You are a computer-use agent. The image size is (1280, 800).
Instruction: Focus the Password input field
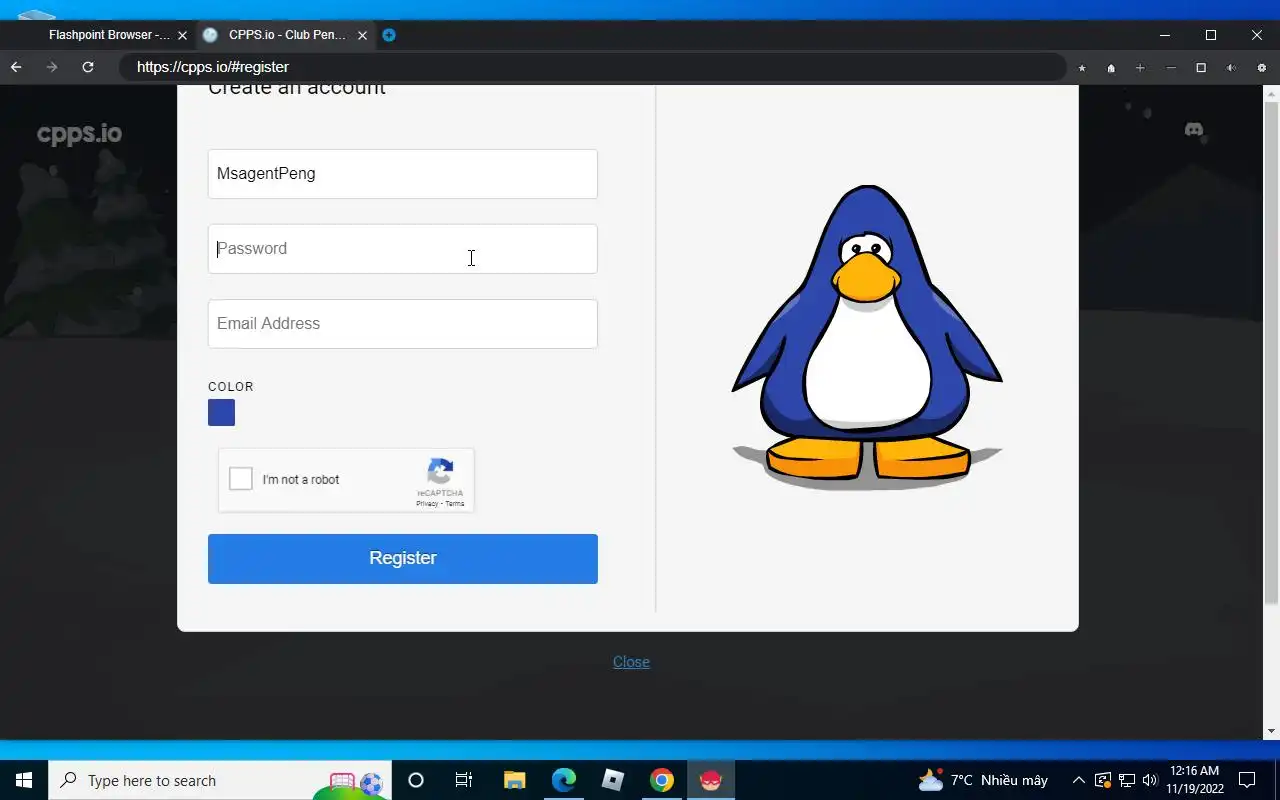pos(403,249)
